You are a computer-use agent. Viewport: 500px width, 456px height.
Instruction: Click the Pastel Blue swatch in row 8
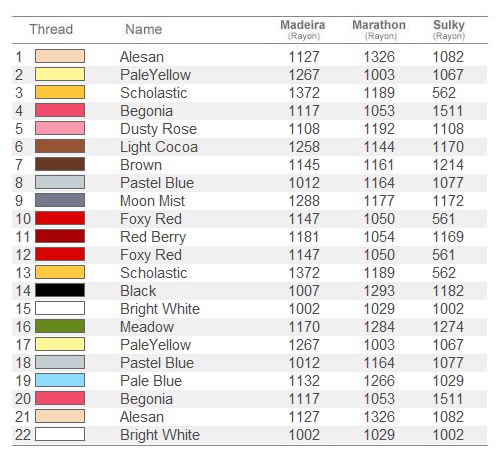(x=60, y=182)
